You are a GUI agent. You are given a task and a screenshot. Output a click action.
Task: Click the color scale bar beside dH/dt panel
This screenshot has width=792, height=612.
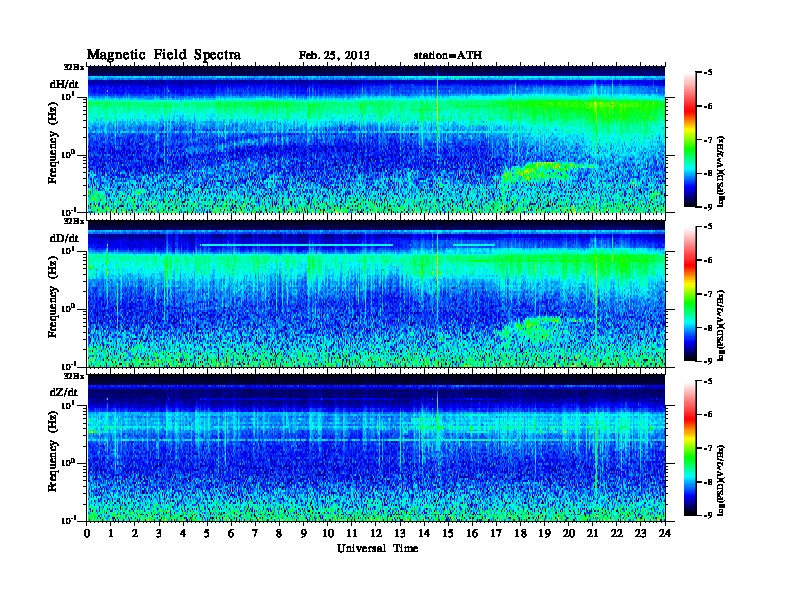coord(690,140)
